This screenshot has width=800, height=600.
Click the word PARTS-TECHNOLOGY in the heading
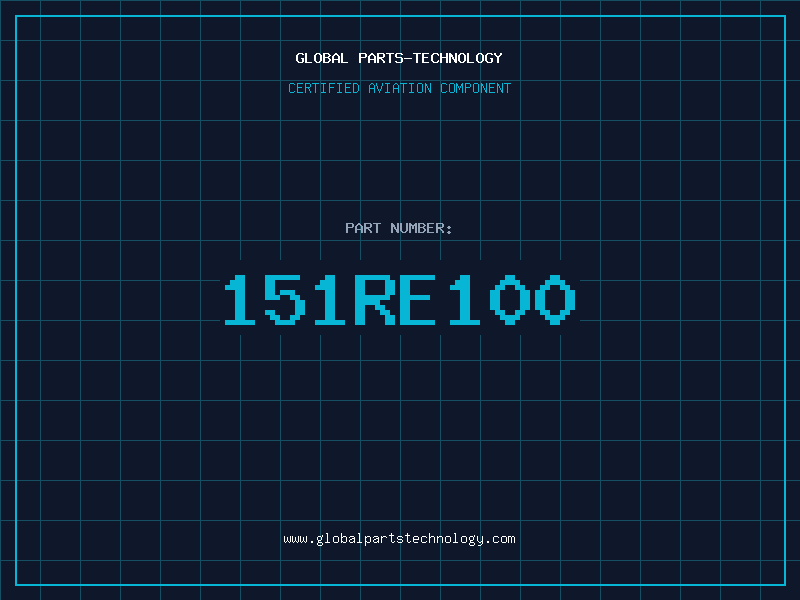[430, 58]
